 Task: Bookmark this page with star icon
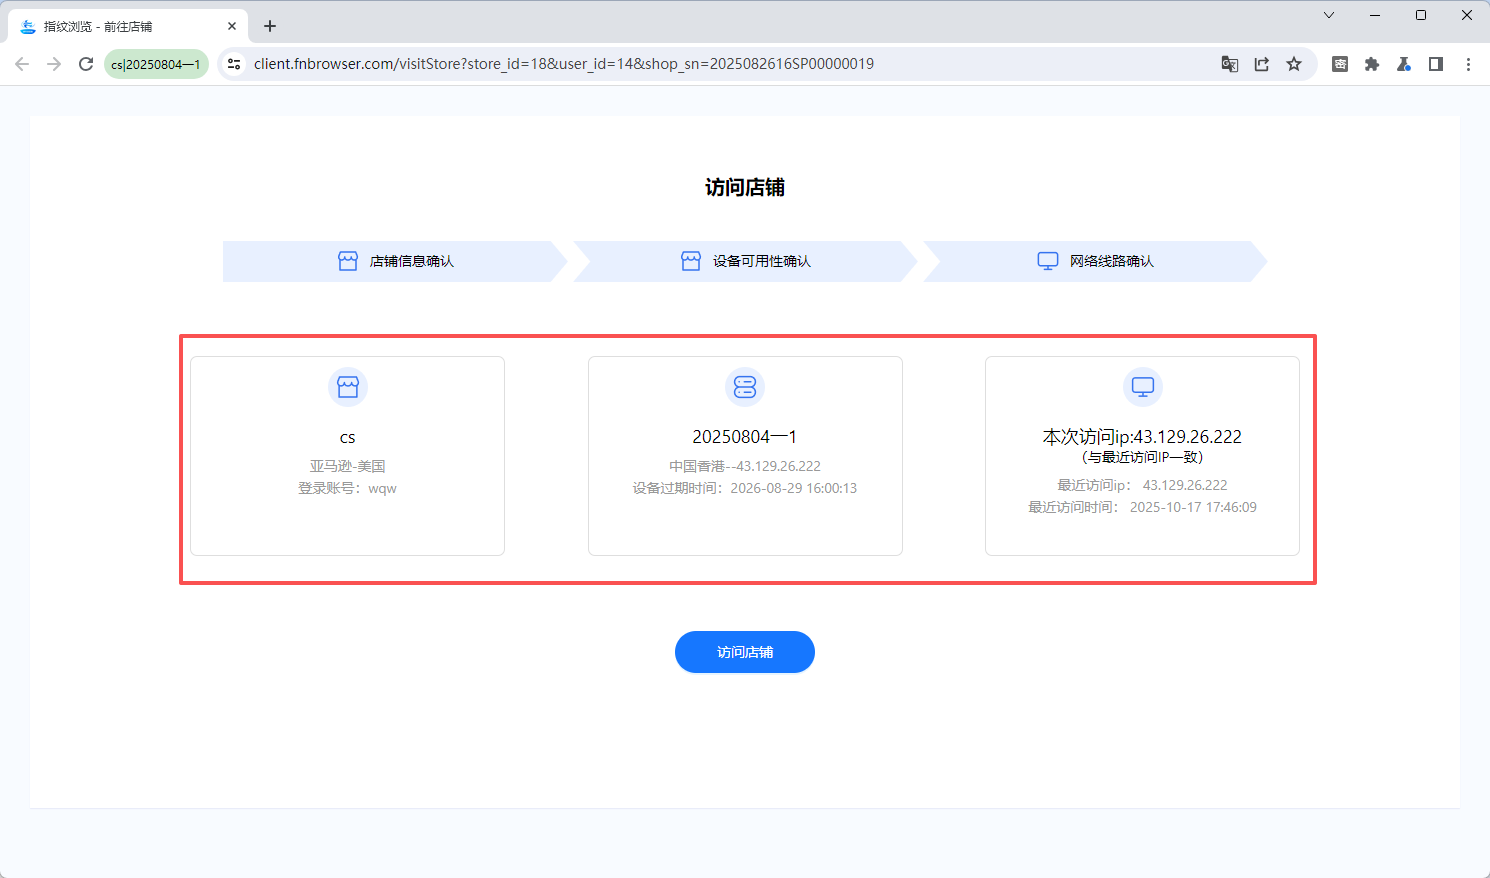(1294, 64)
